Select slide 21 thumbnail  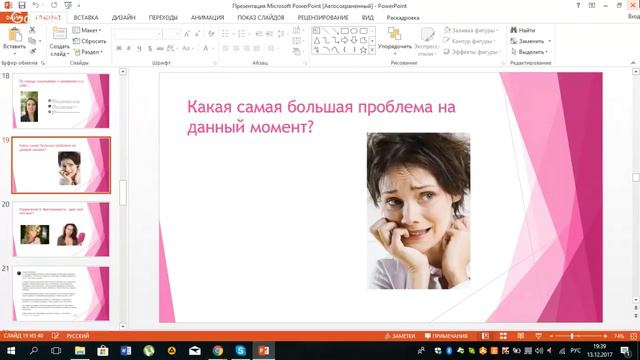tap(61, 293)
